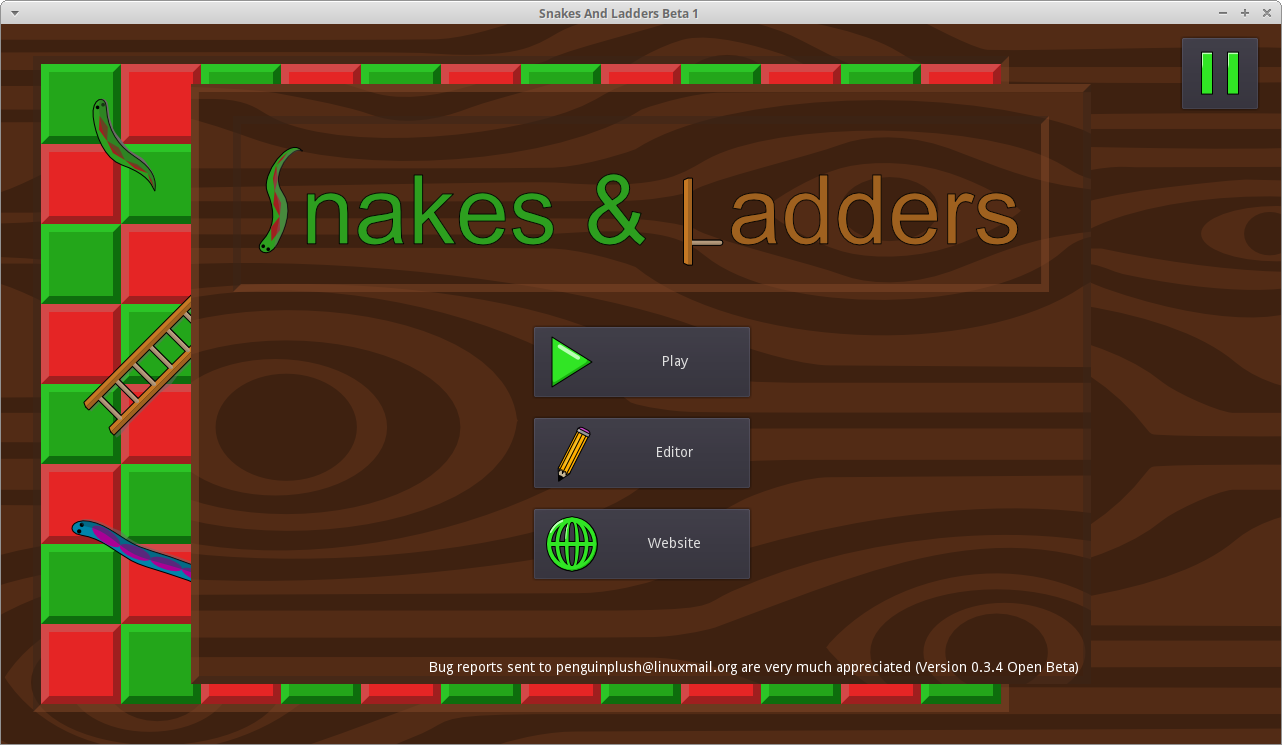Start a game via the Play label
The width and height of the screenshot is (1282, 745).
click(x=674, y=362)
